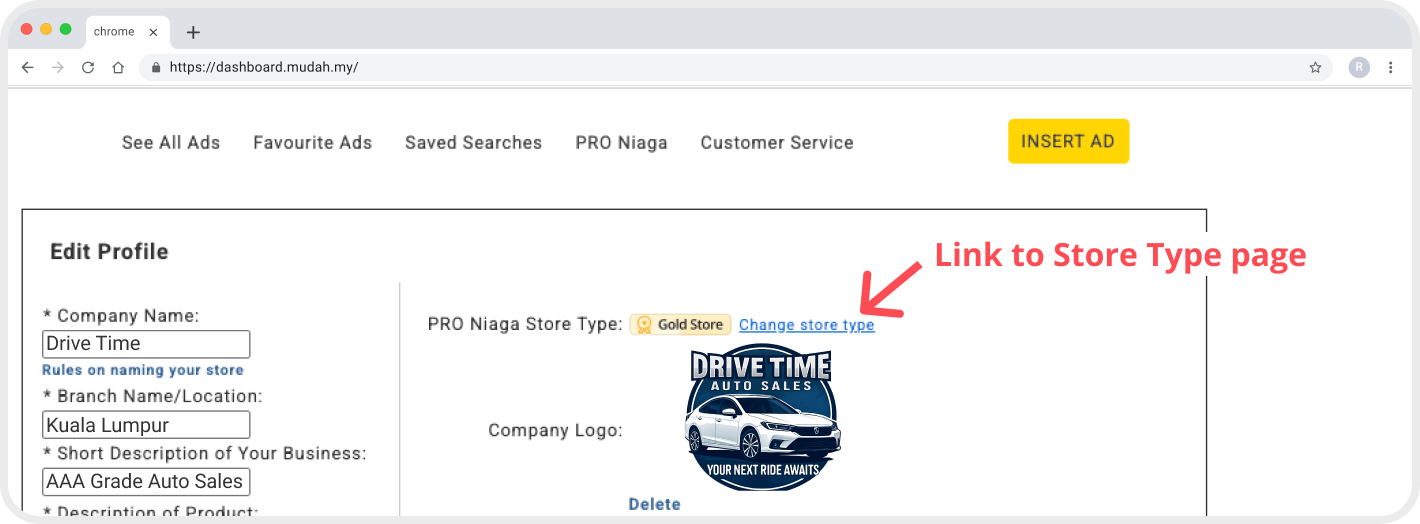This screenshot has width=1420, height=524.
Task: Open Rules on naming your store link
Action: (143, 370)
